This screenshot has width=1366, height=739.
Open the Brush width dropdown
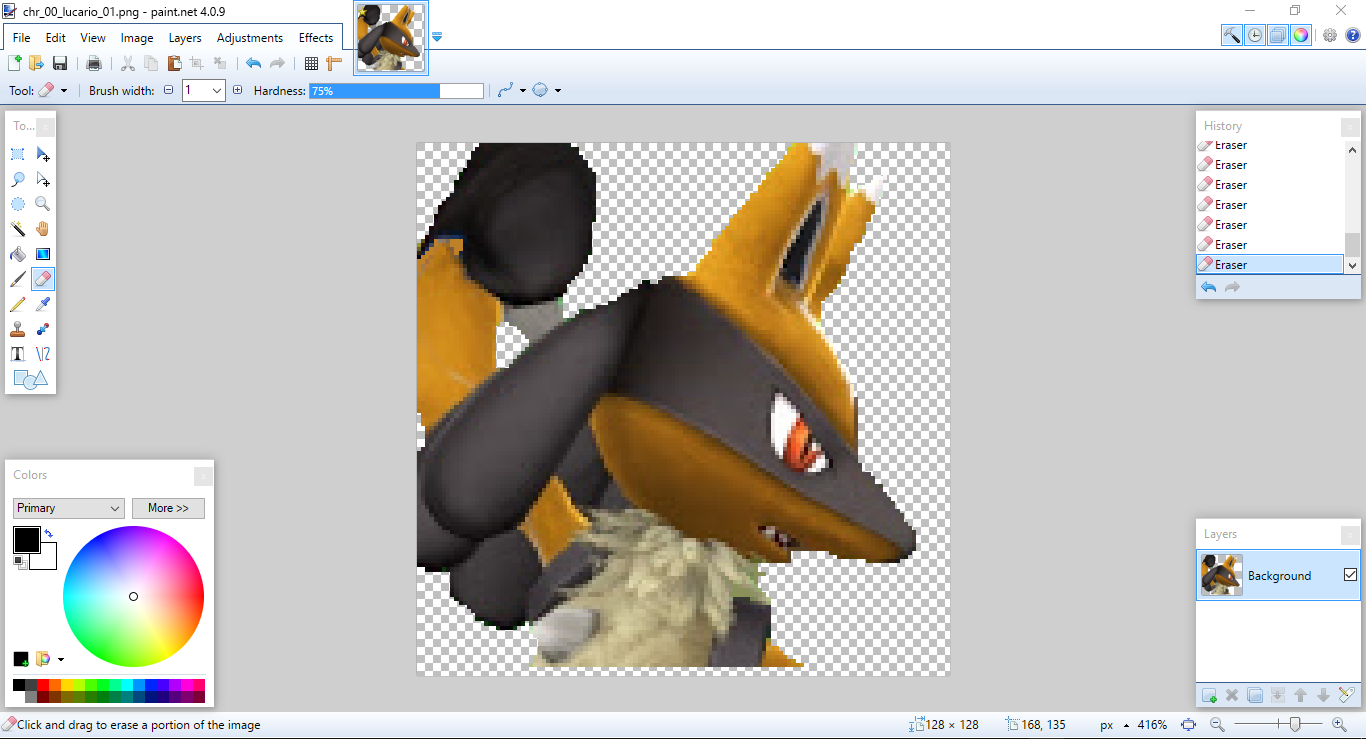tap(217, 90)
